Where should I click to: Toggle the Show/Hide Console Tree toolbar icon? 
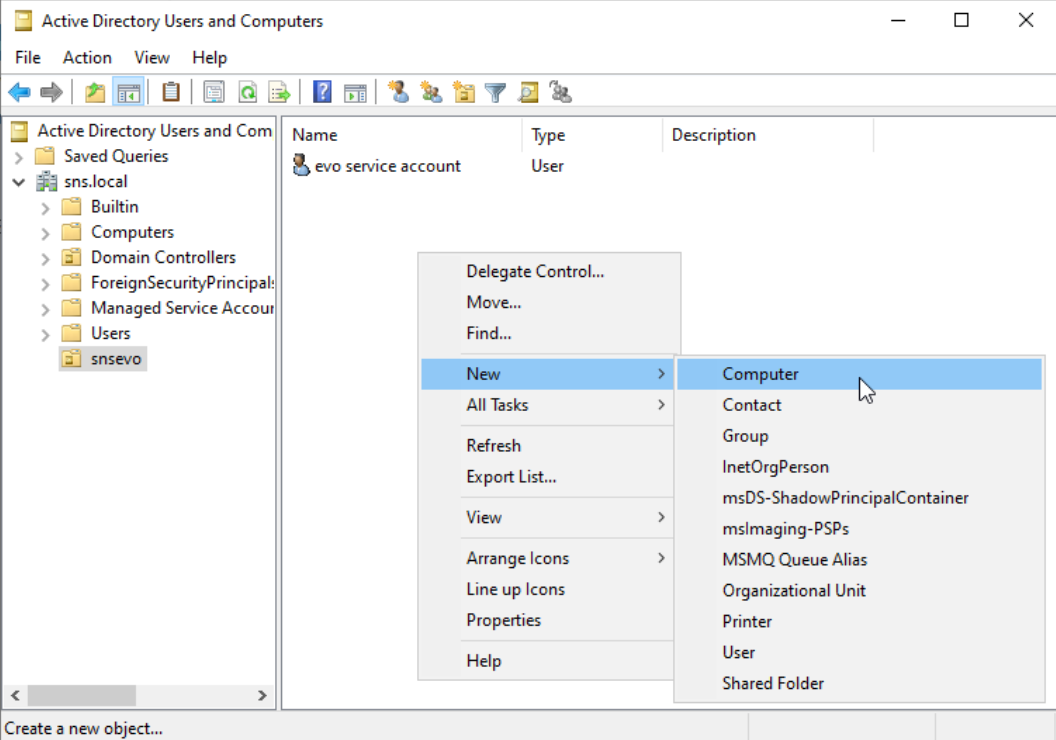129,92
